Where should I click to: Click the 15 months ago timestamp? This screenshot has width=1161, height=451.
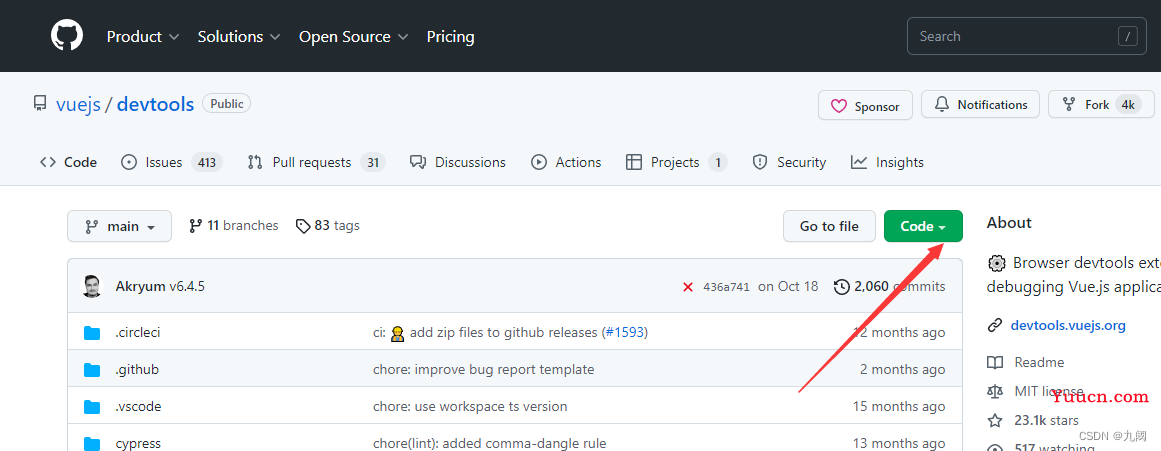[899, 407]
